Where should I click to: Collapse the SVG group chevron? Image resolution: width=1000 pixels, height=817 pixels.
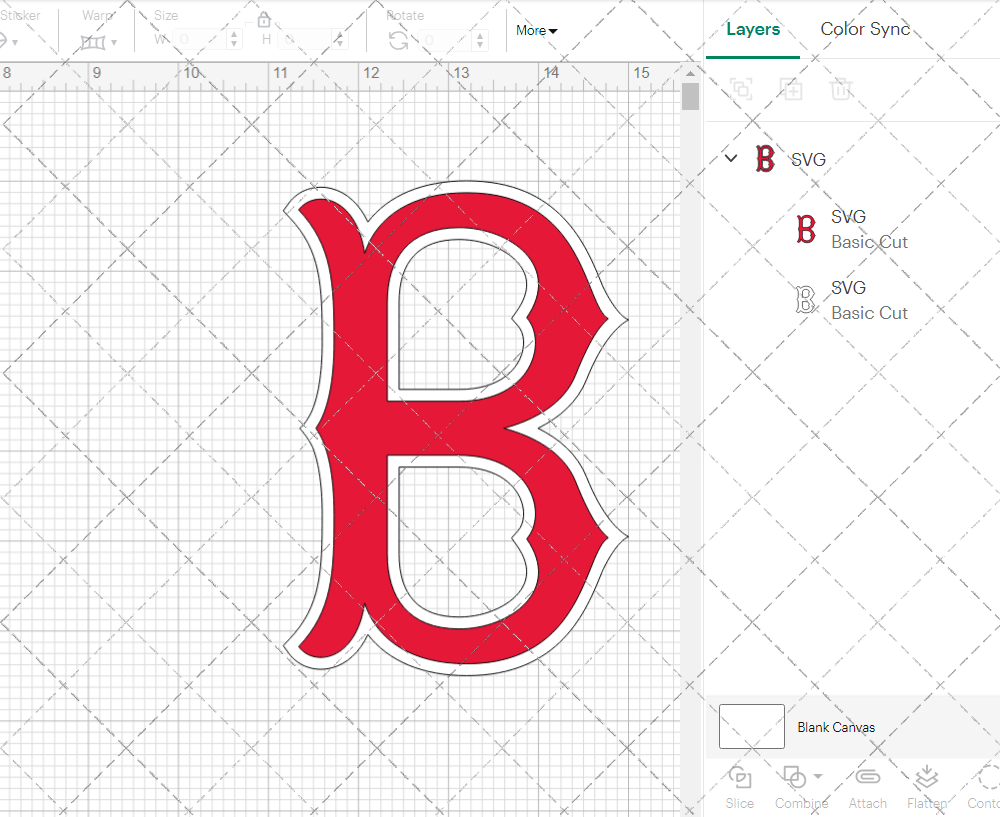click(x=731, y=158)
